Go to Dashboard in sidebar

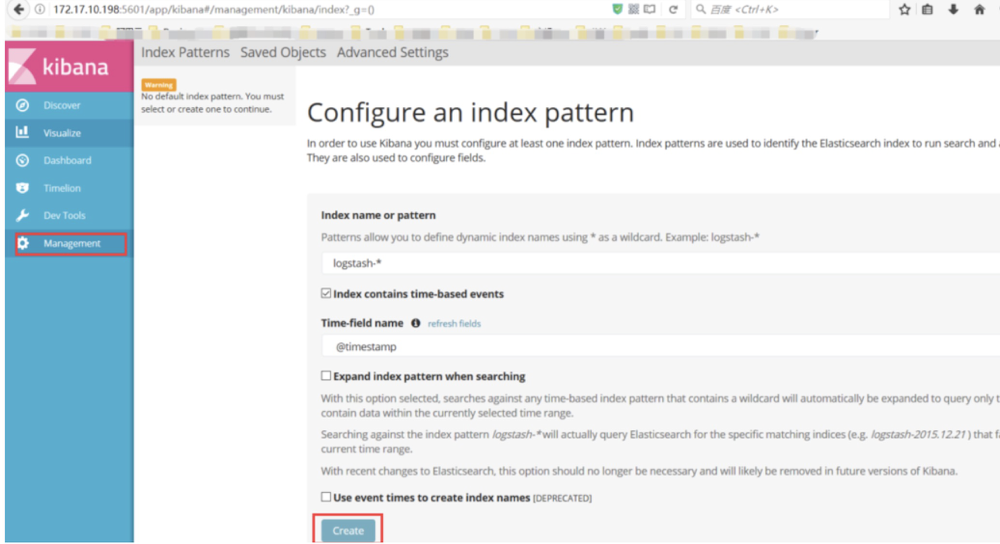(x=69, y=160)
